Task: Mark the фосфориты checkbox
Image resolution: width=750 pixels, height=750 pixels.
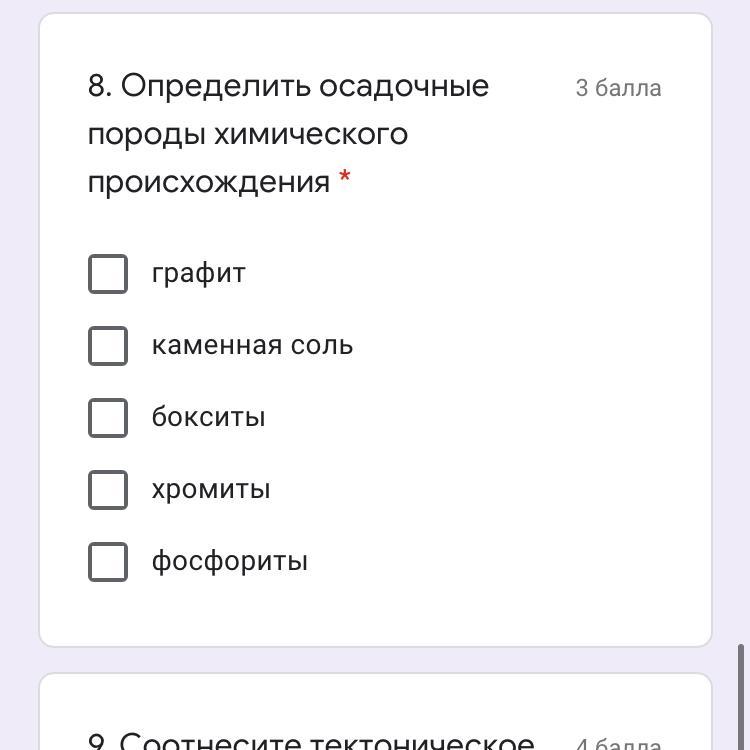Action: click(x=108, y=562)
